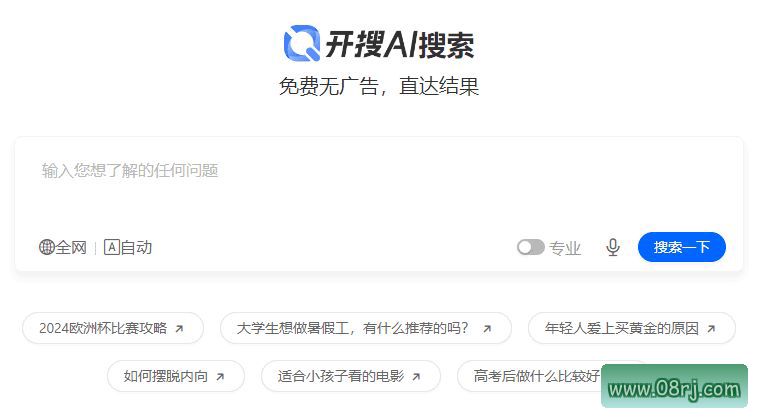
Task: Choose the 适合小孩子看的电影 suggested query
Action: pyautogui.click(x=350, y=376)
